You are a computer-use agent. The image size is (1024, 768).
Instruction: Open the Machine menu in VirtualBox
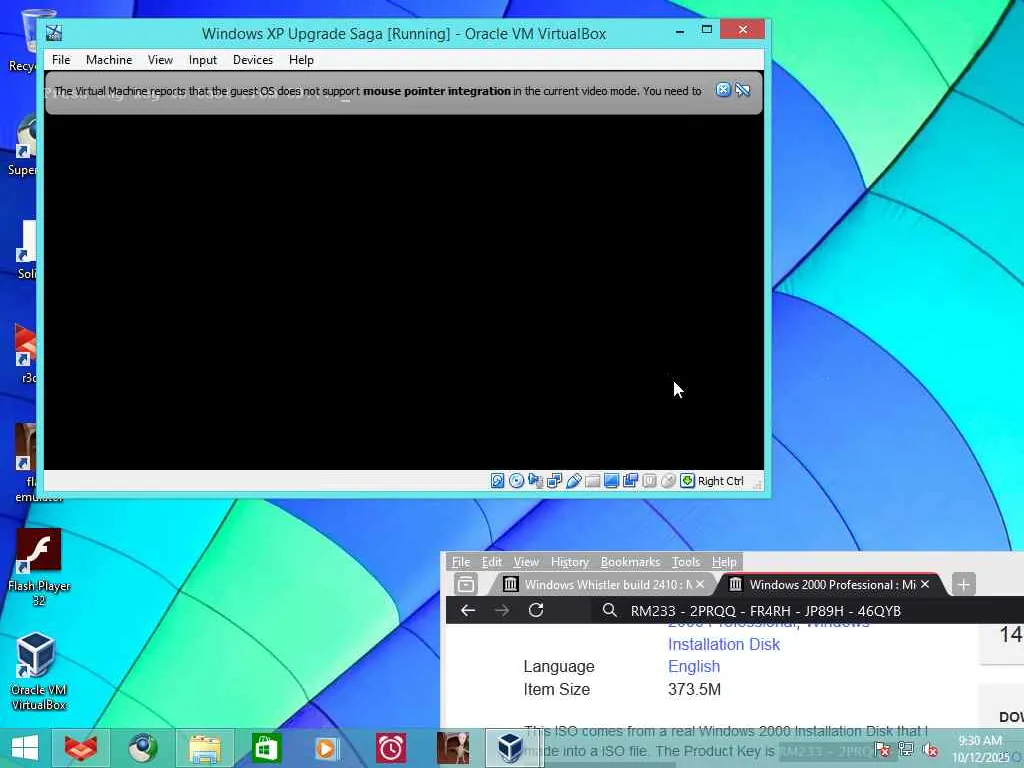(109, 60)
